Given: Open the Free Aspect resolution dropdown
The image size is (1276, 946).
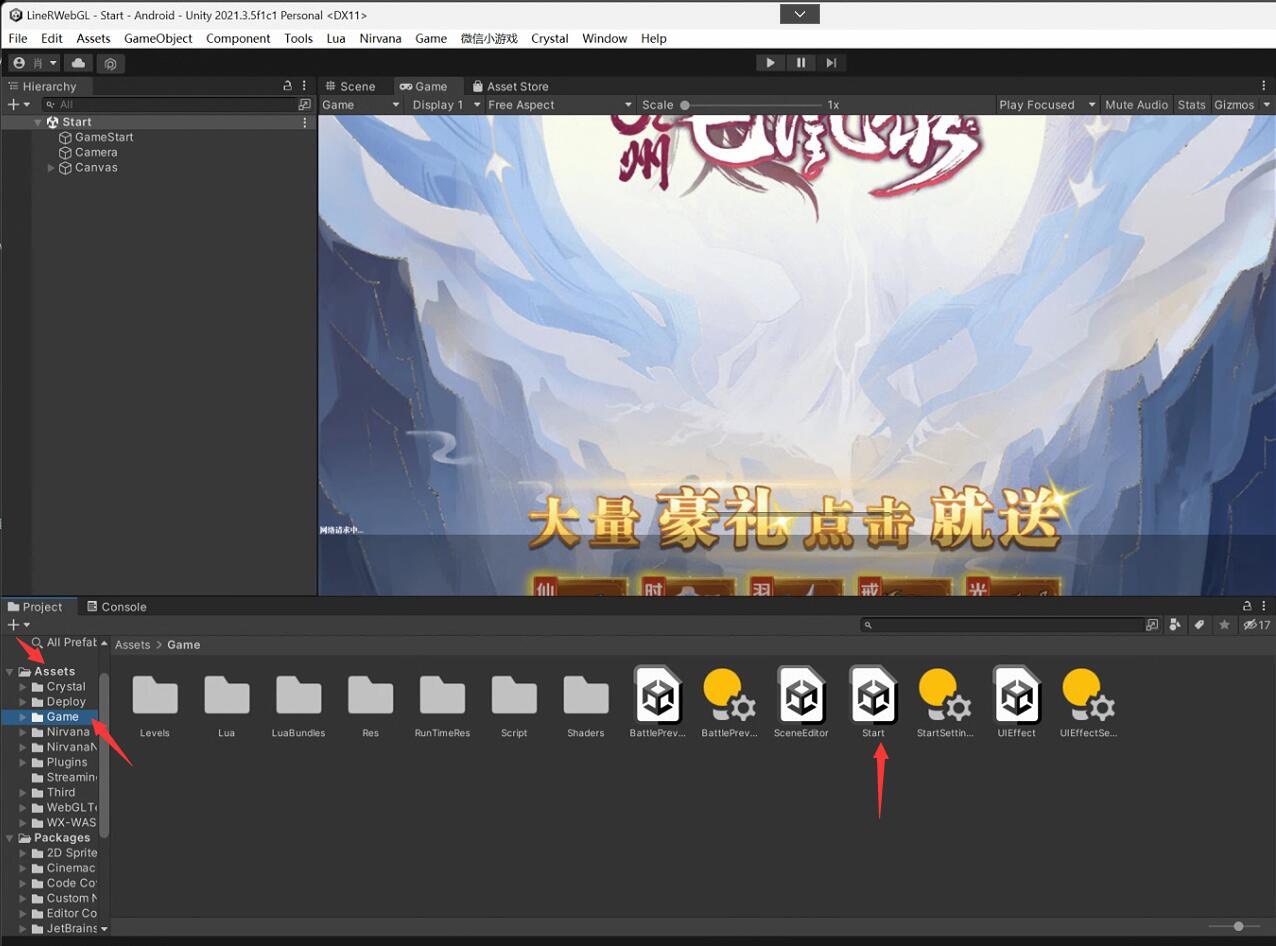Looking at the screenshot, I should coord(559,105).
